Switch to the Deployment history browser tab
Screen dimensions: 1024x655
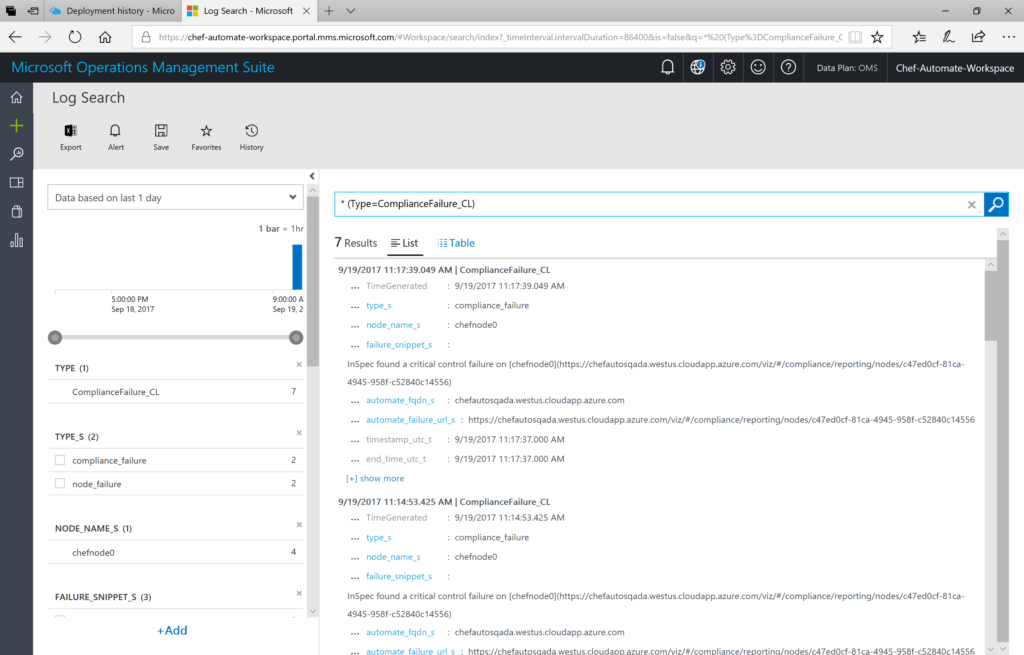(110, 12)
